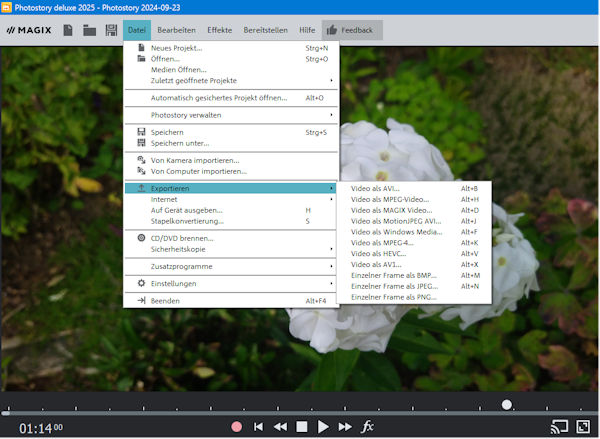The image size is (600, 439).
Task: Choose Von Kamera importieren...
Action: tap(231, 160)
